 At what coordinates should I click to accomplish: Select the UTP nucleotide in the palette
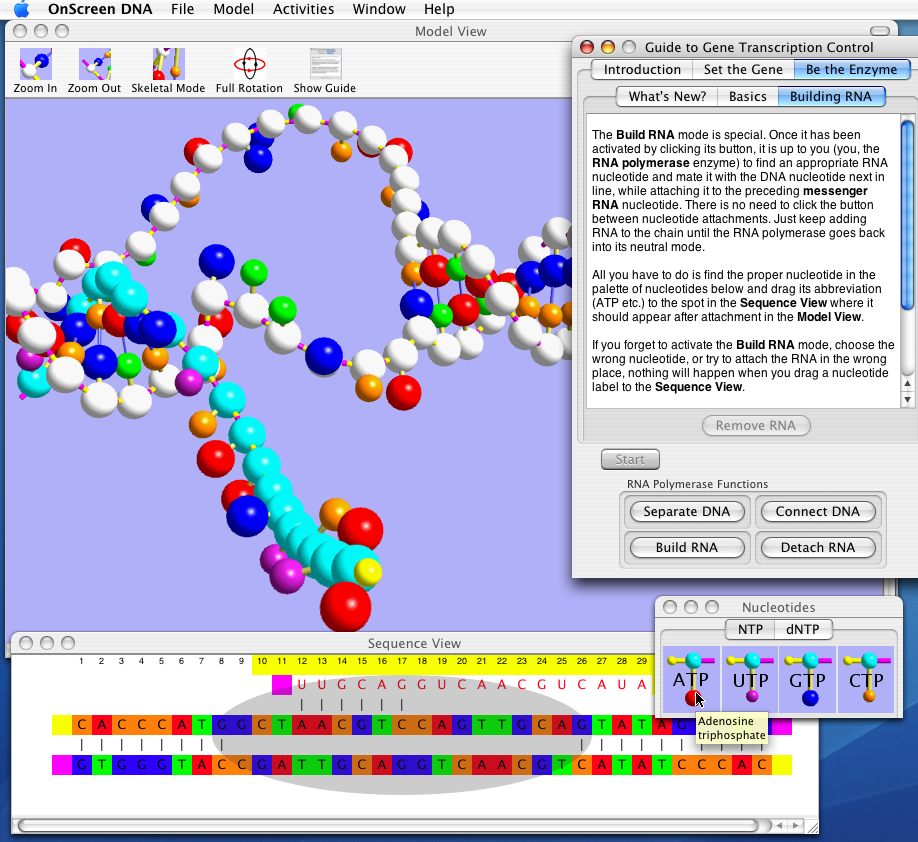coord(750,679)
